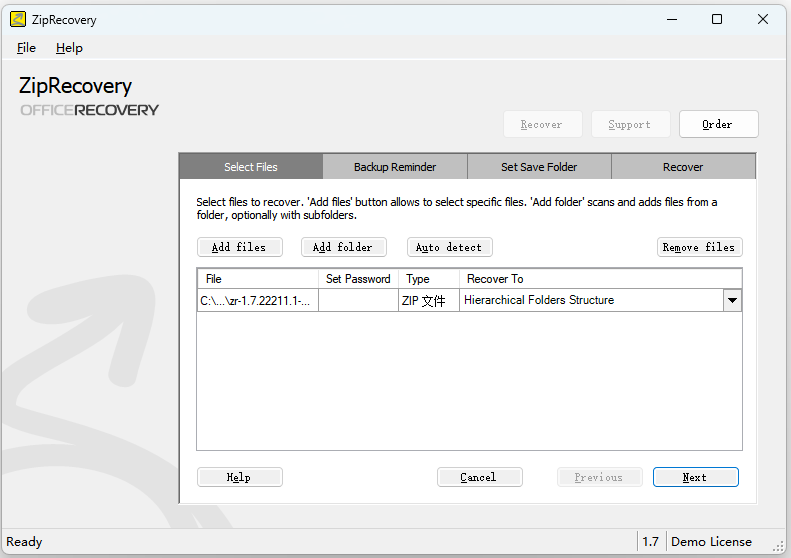Click the 'Ready' status bar text
Viewport: 791px width, 558px height.
click(x=24, y=542)
